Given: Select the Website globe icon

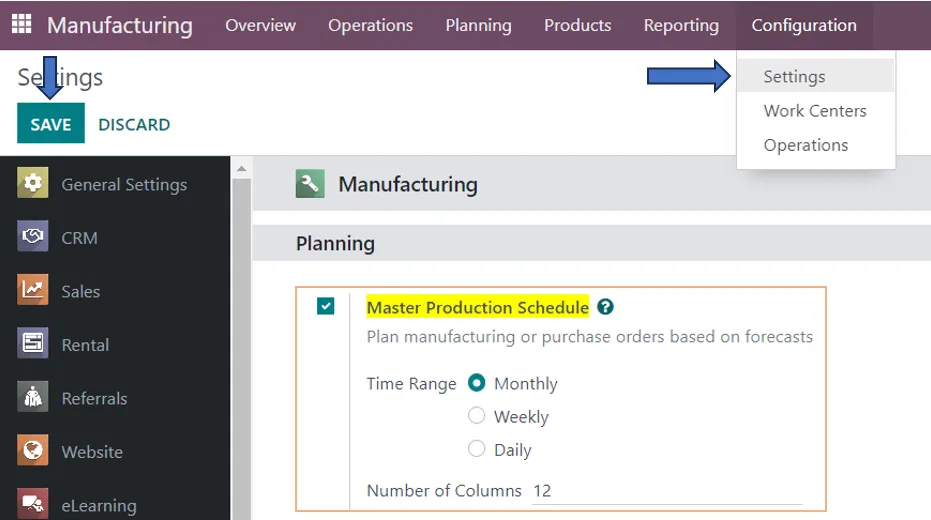Looking at the screenshot, I should (33, 450).
